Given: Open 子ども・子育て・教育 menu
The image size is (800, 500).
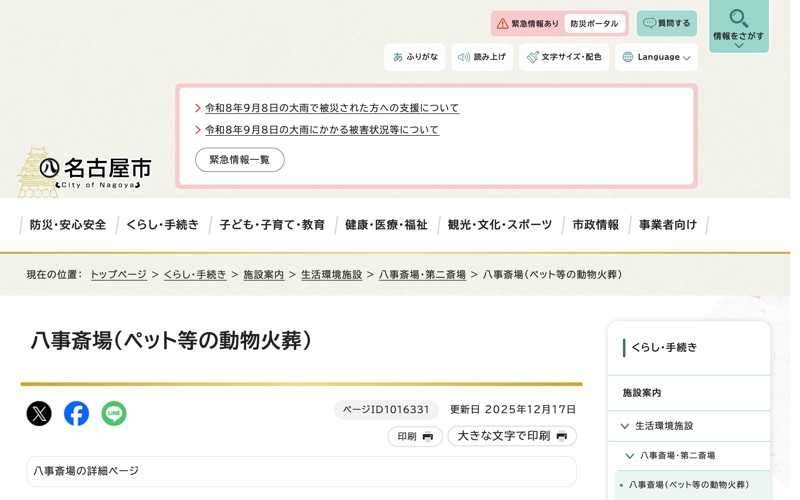Looking at the screenshot, I should point(272,224).
